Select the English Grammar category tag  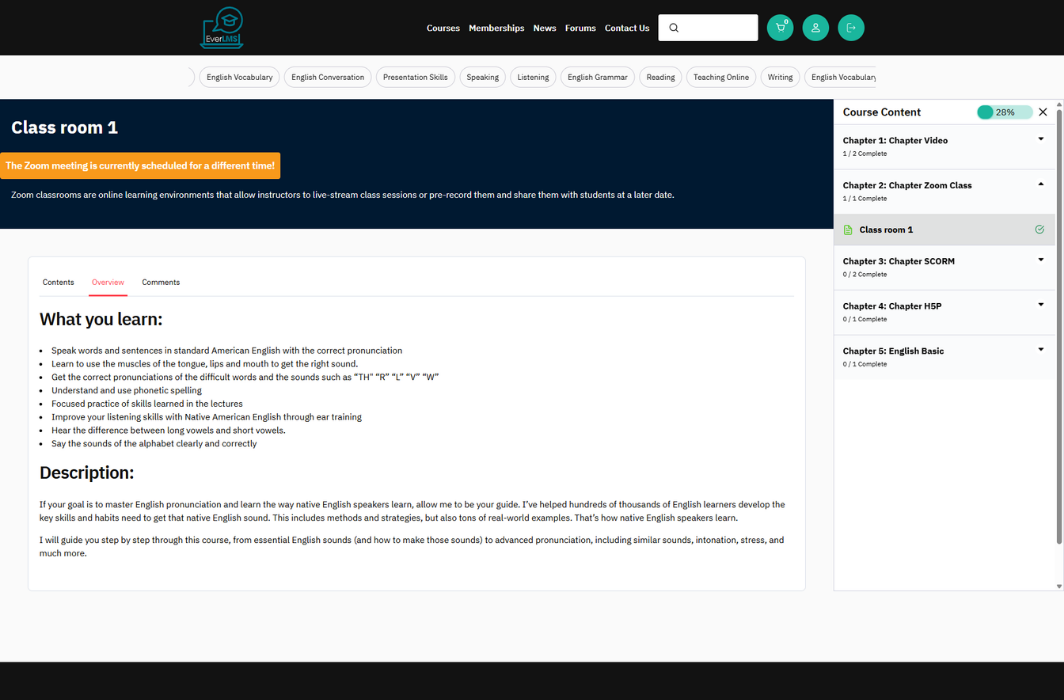[597, 77]
